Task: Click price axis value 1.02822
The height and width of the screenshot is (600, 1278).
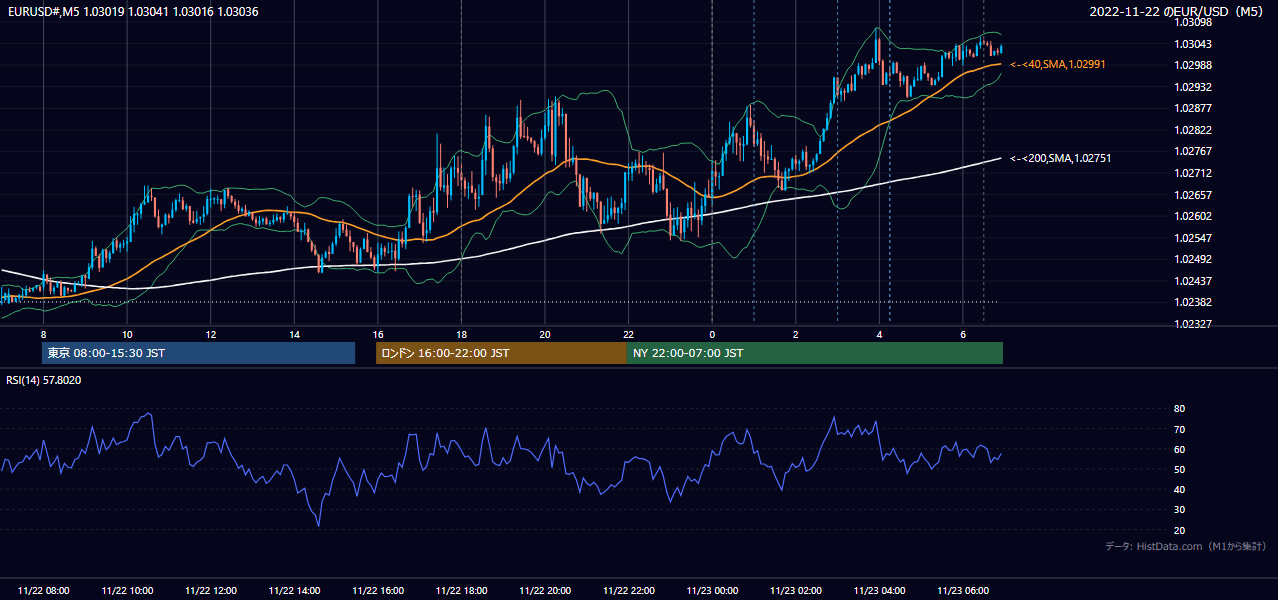Action: coord(1194,130)
